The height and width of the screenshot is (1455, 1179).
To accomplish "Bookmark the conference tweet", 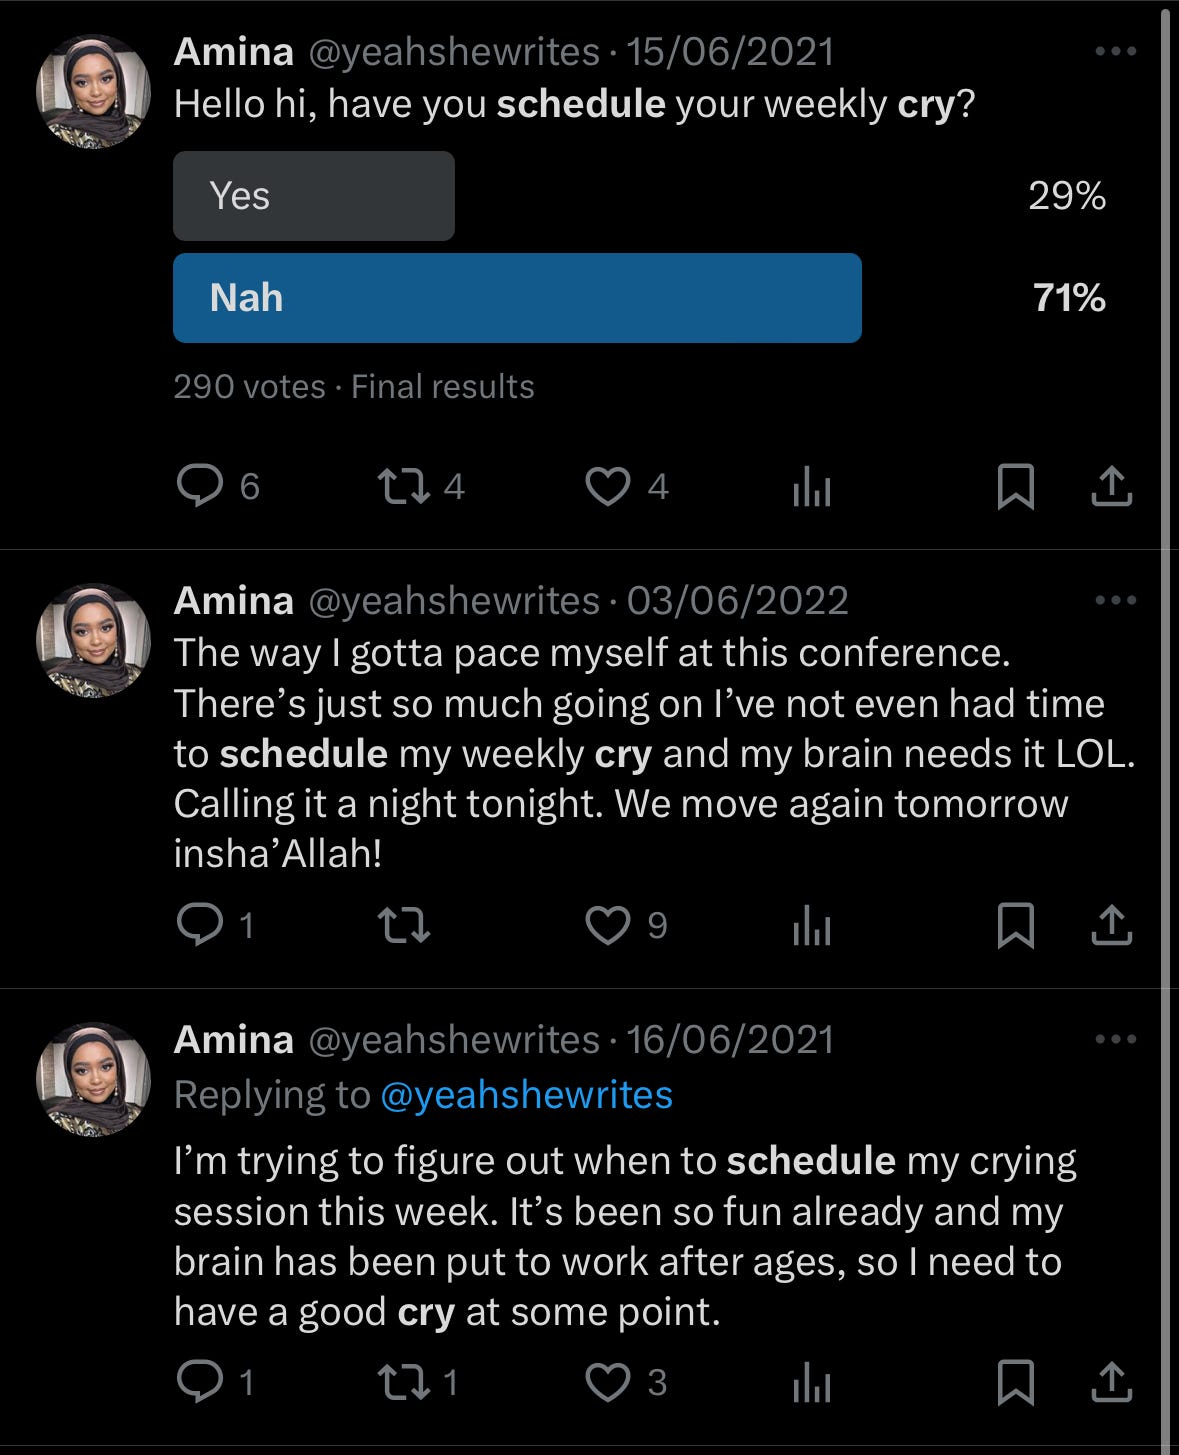I will (x=1016, y=926).
